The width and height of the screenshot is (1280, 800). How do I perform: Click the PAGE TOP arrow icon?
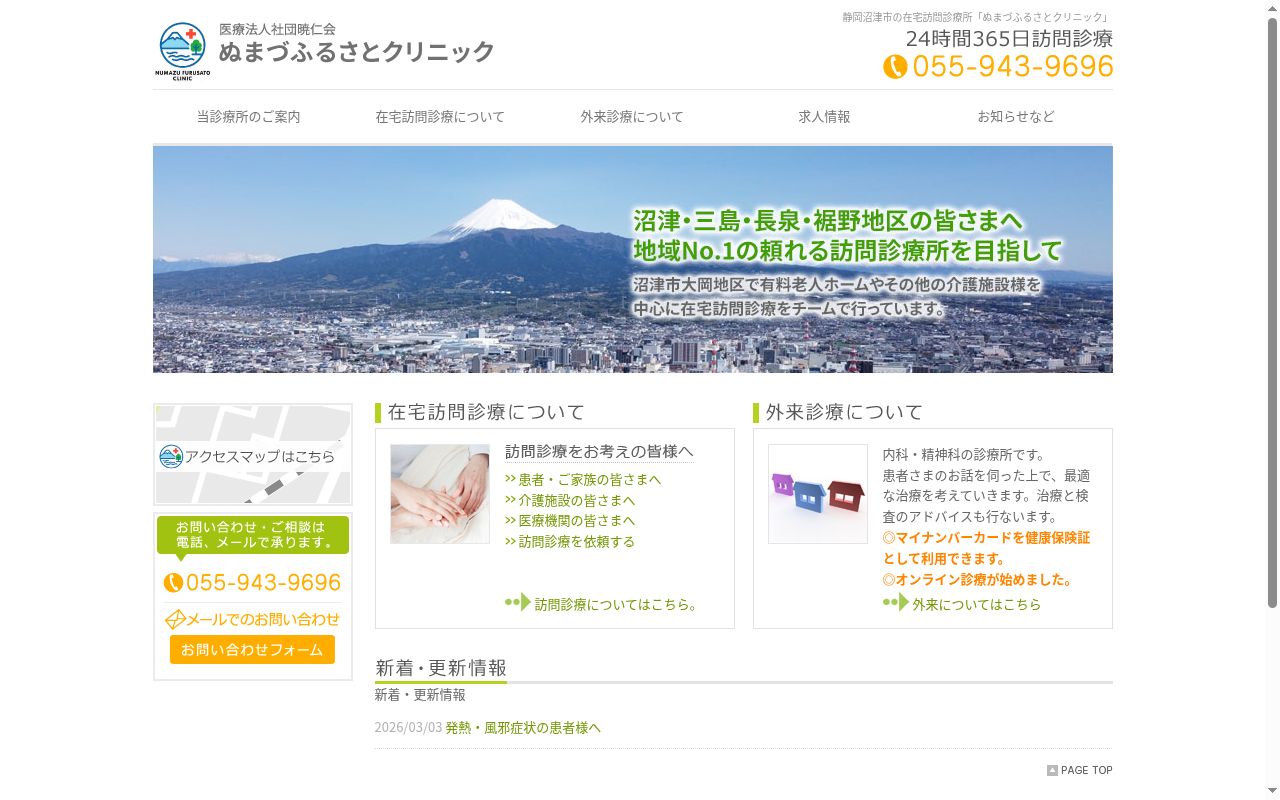click(x=1052, y=770)
